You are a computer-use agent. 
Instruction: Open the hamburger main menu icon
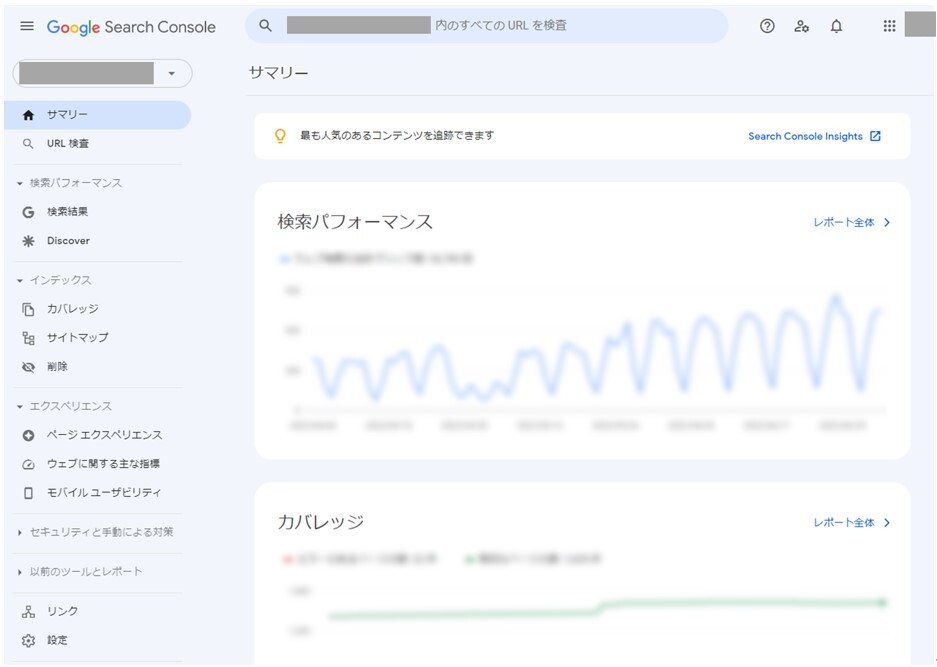(27, 27)
